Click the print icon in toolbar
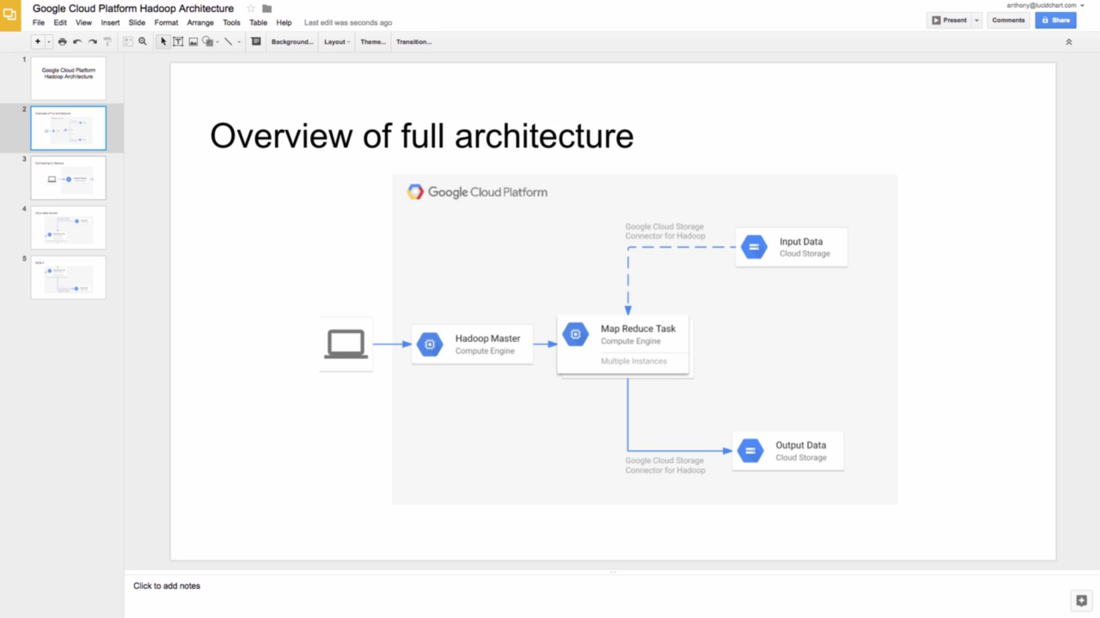This screenshot has height=618, width=1100. coord(62,42)
